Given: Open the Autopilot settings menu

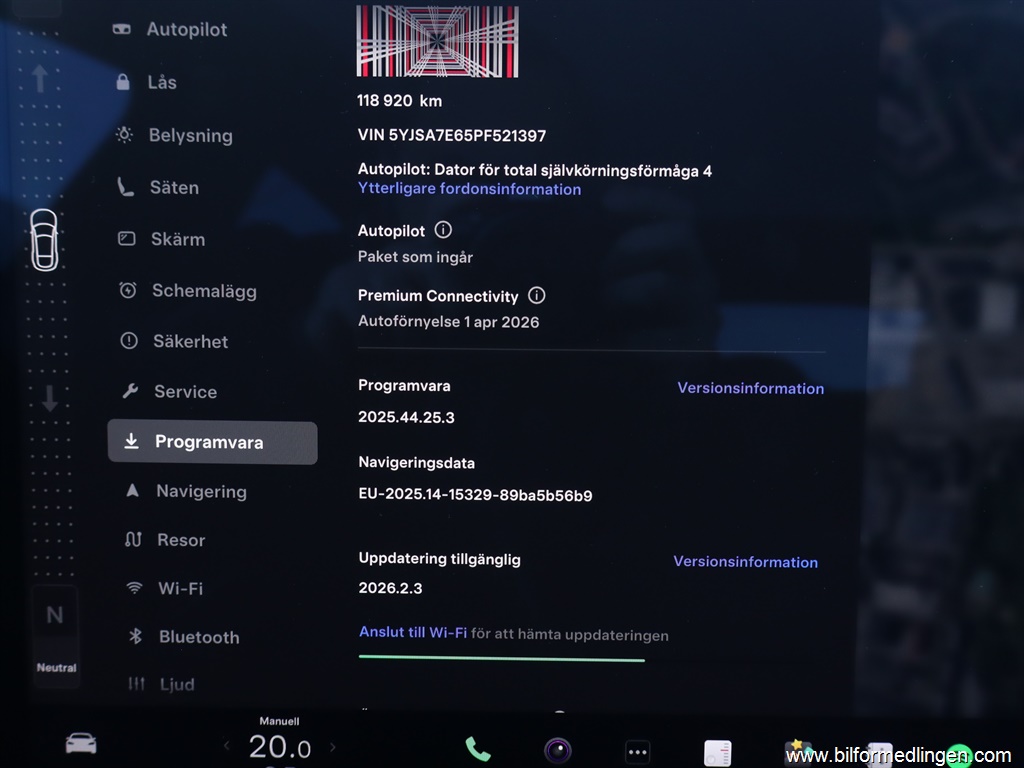Looking at the screenshot, I should [186, 29].
